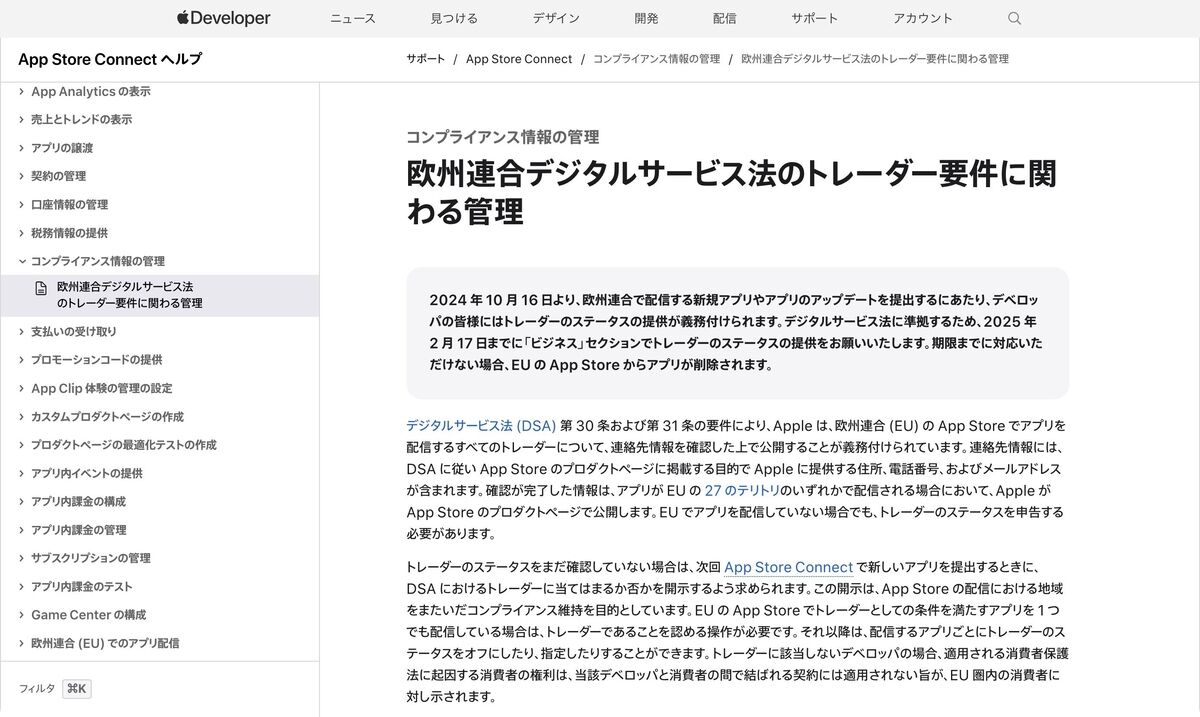Go to App Store Connect in the breadcrumb
1200x717 pixels.
[x=519, y=59]
